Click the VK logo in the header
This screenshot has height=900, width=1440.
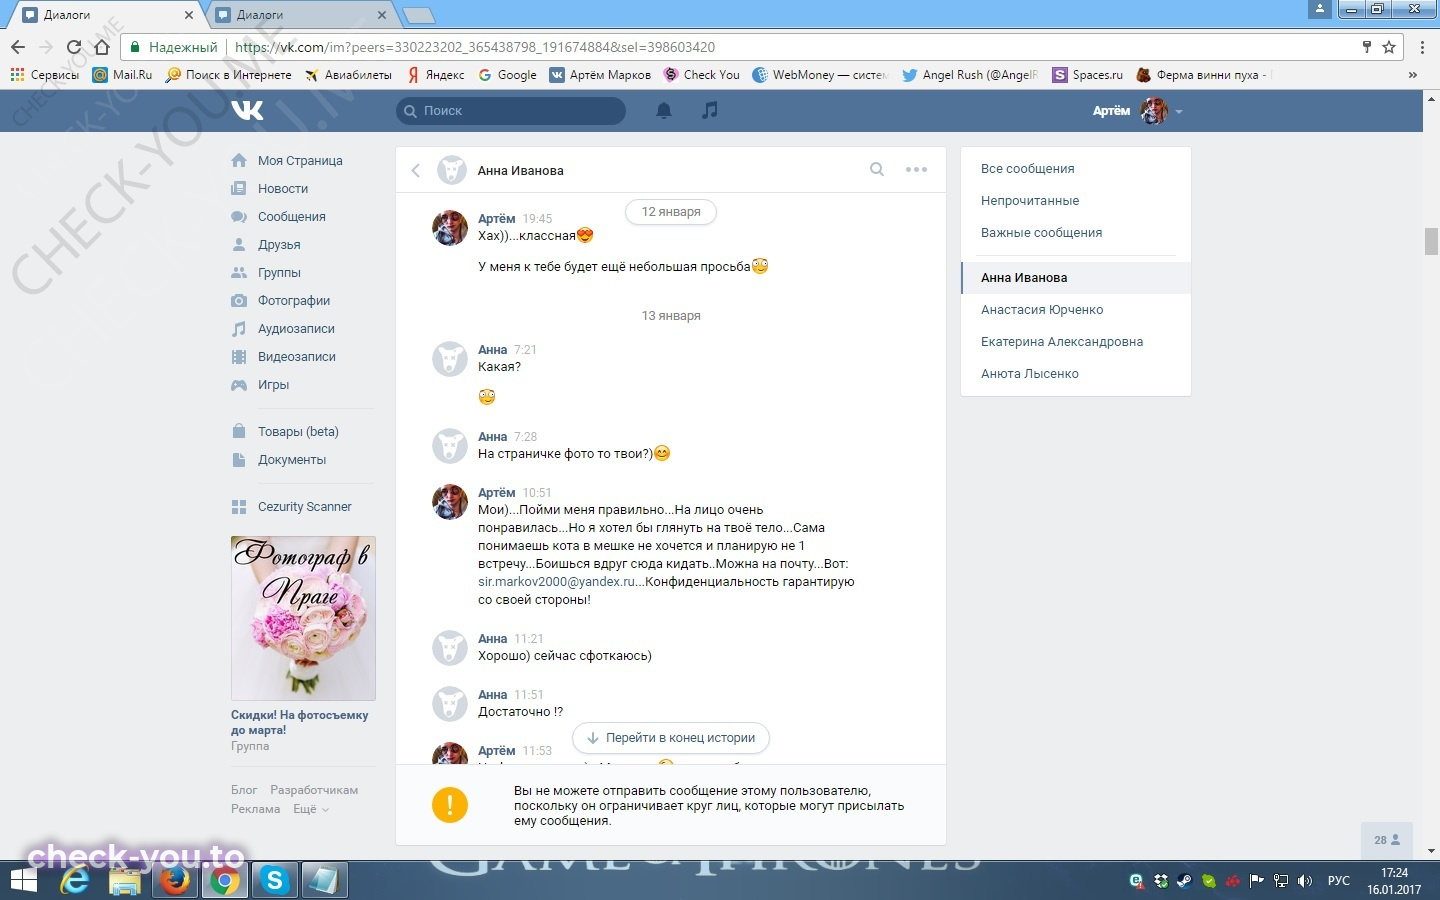click(247, 110)
